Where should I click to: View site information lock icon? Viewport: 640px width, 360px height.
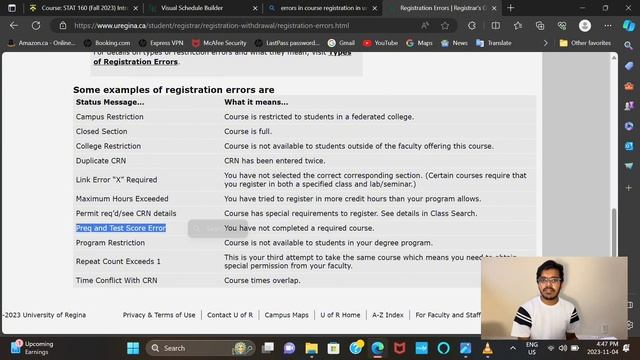[63, 26]
